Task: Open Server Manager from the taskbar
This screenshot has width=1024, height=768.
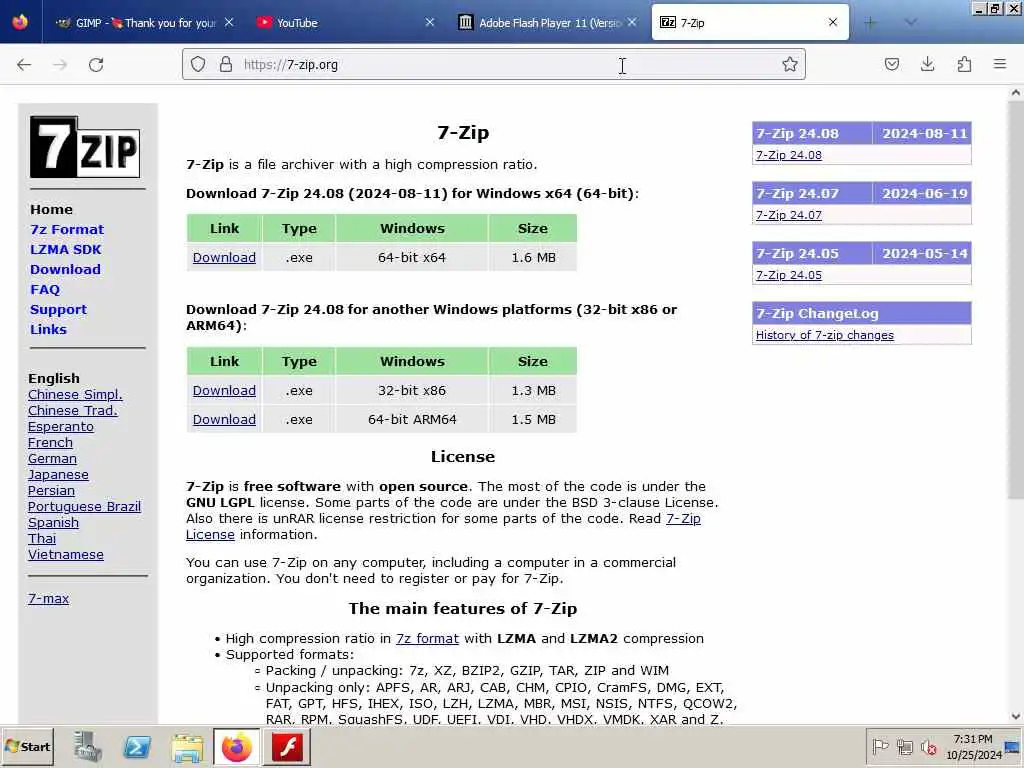Action: coord(88,746)
